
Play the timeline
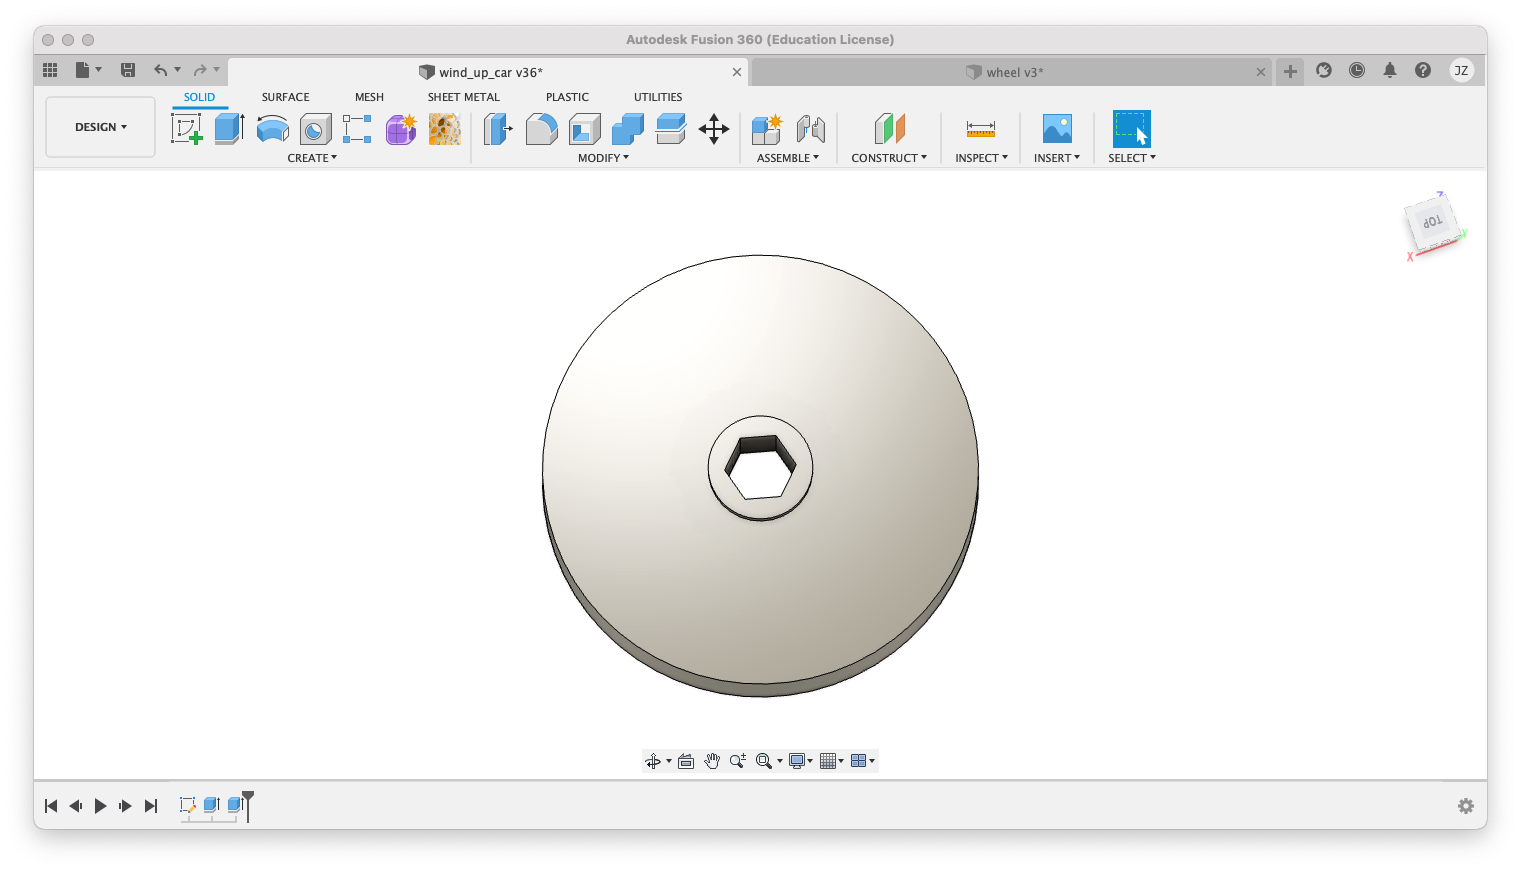click(100, 806)
